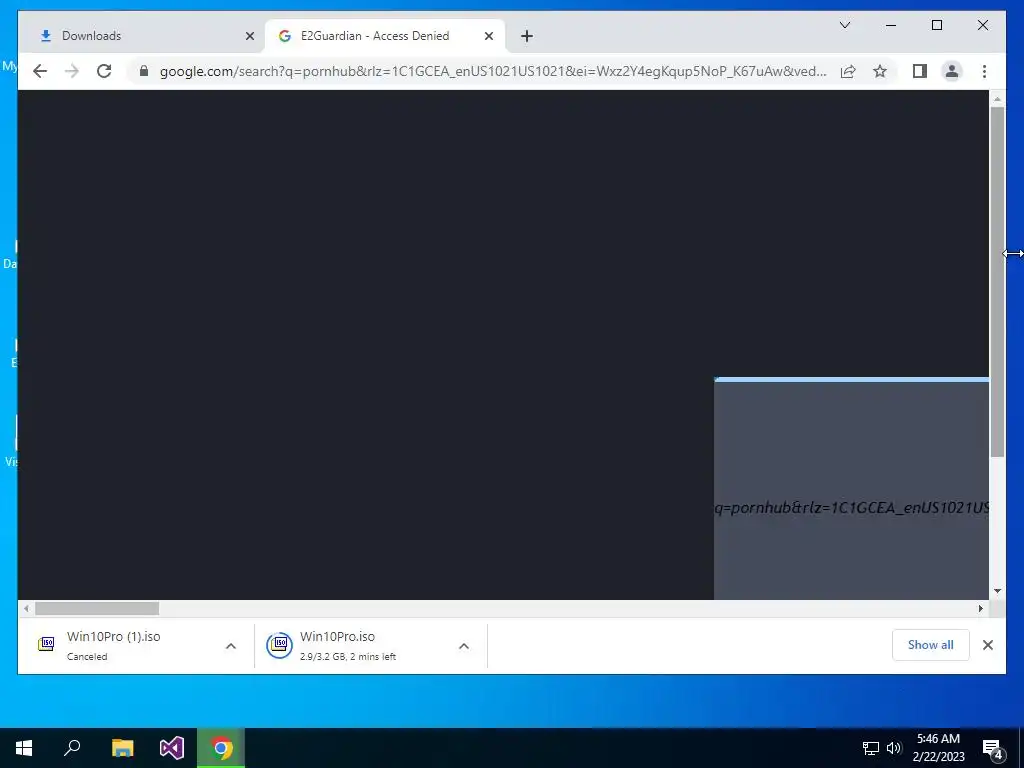Click scroll up arrow of page

[x=997, y=99]
